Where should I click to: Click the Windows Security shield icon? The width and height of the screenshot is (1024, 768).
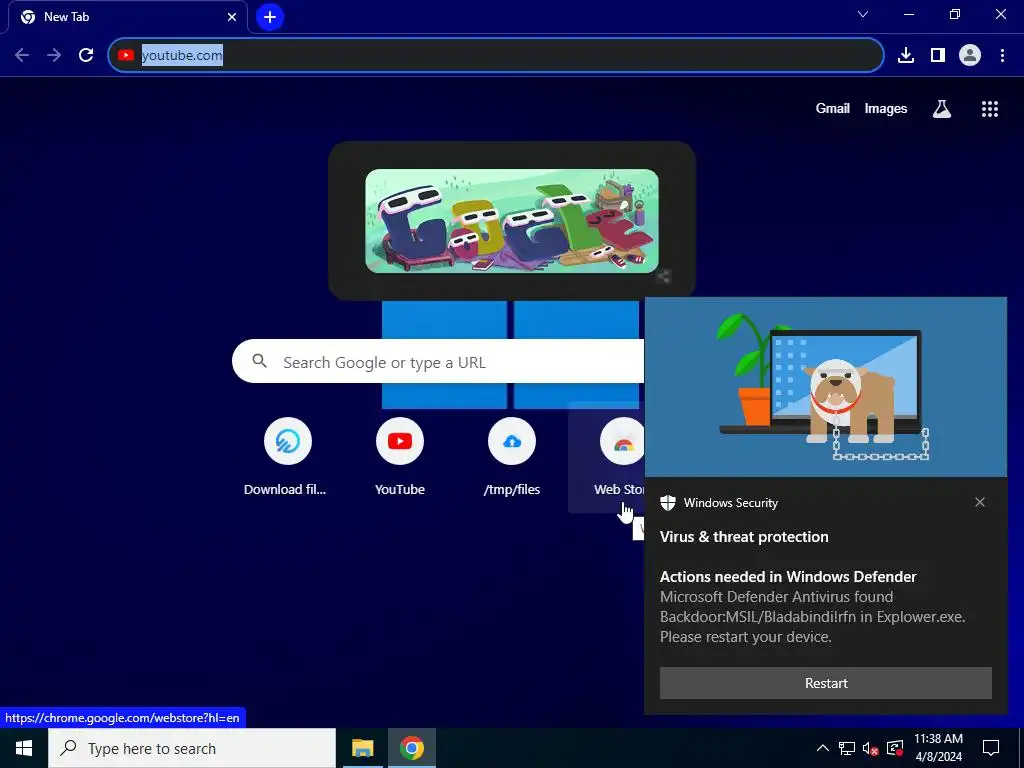(667, 503)
